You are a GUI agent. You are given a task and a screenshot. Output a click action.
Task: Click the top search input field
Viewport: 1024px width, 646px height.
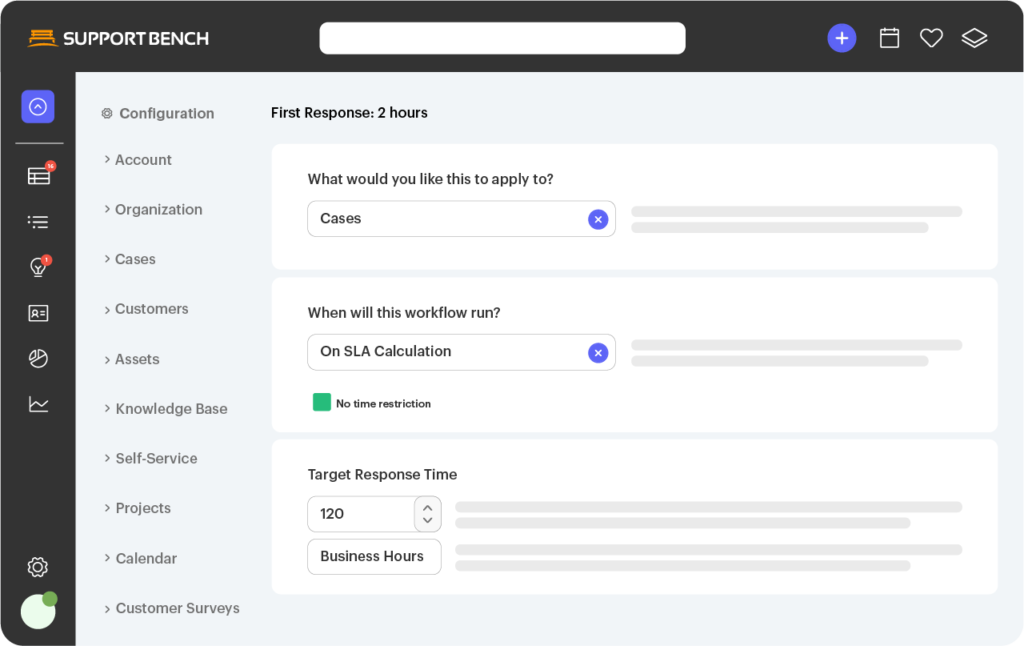click(502, 38)
